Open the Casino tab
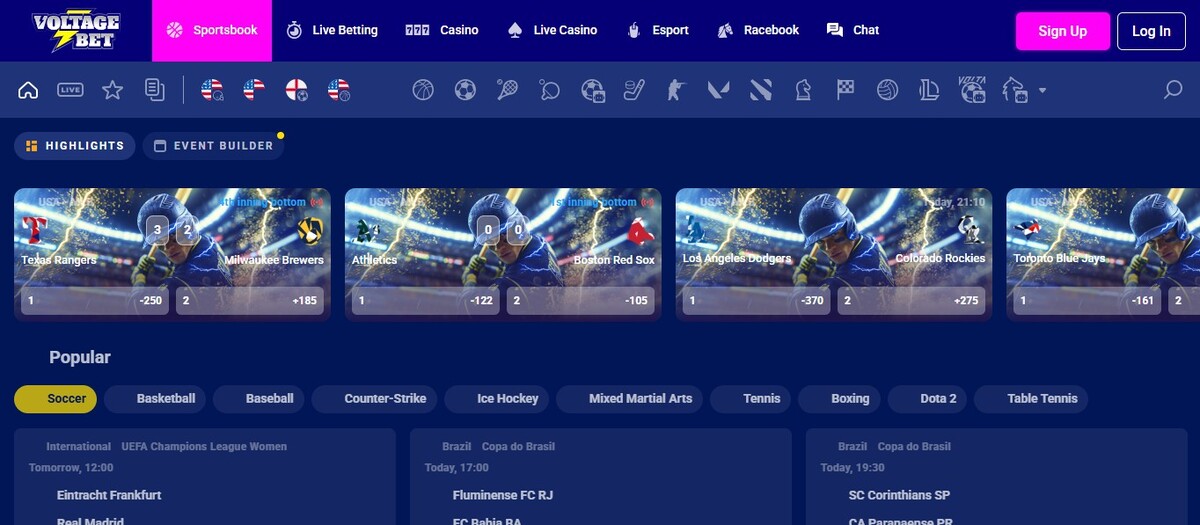Viewport: 1200px width, 525px height. [442, 30]
